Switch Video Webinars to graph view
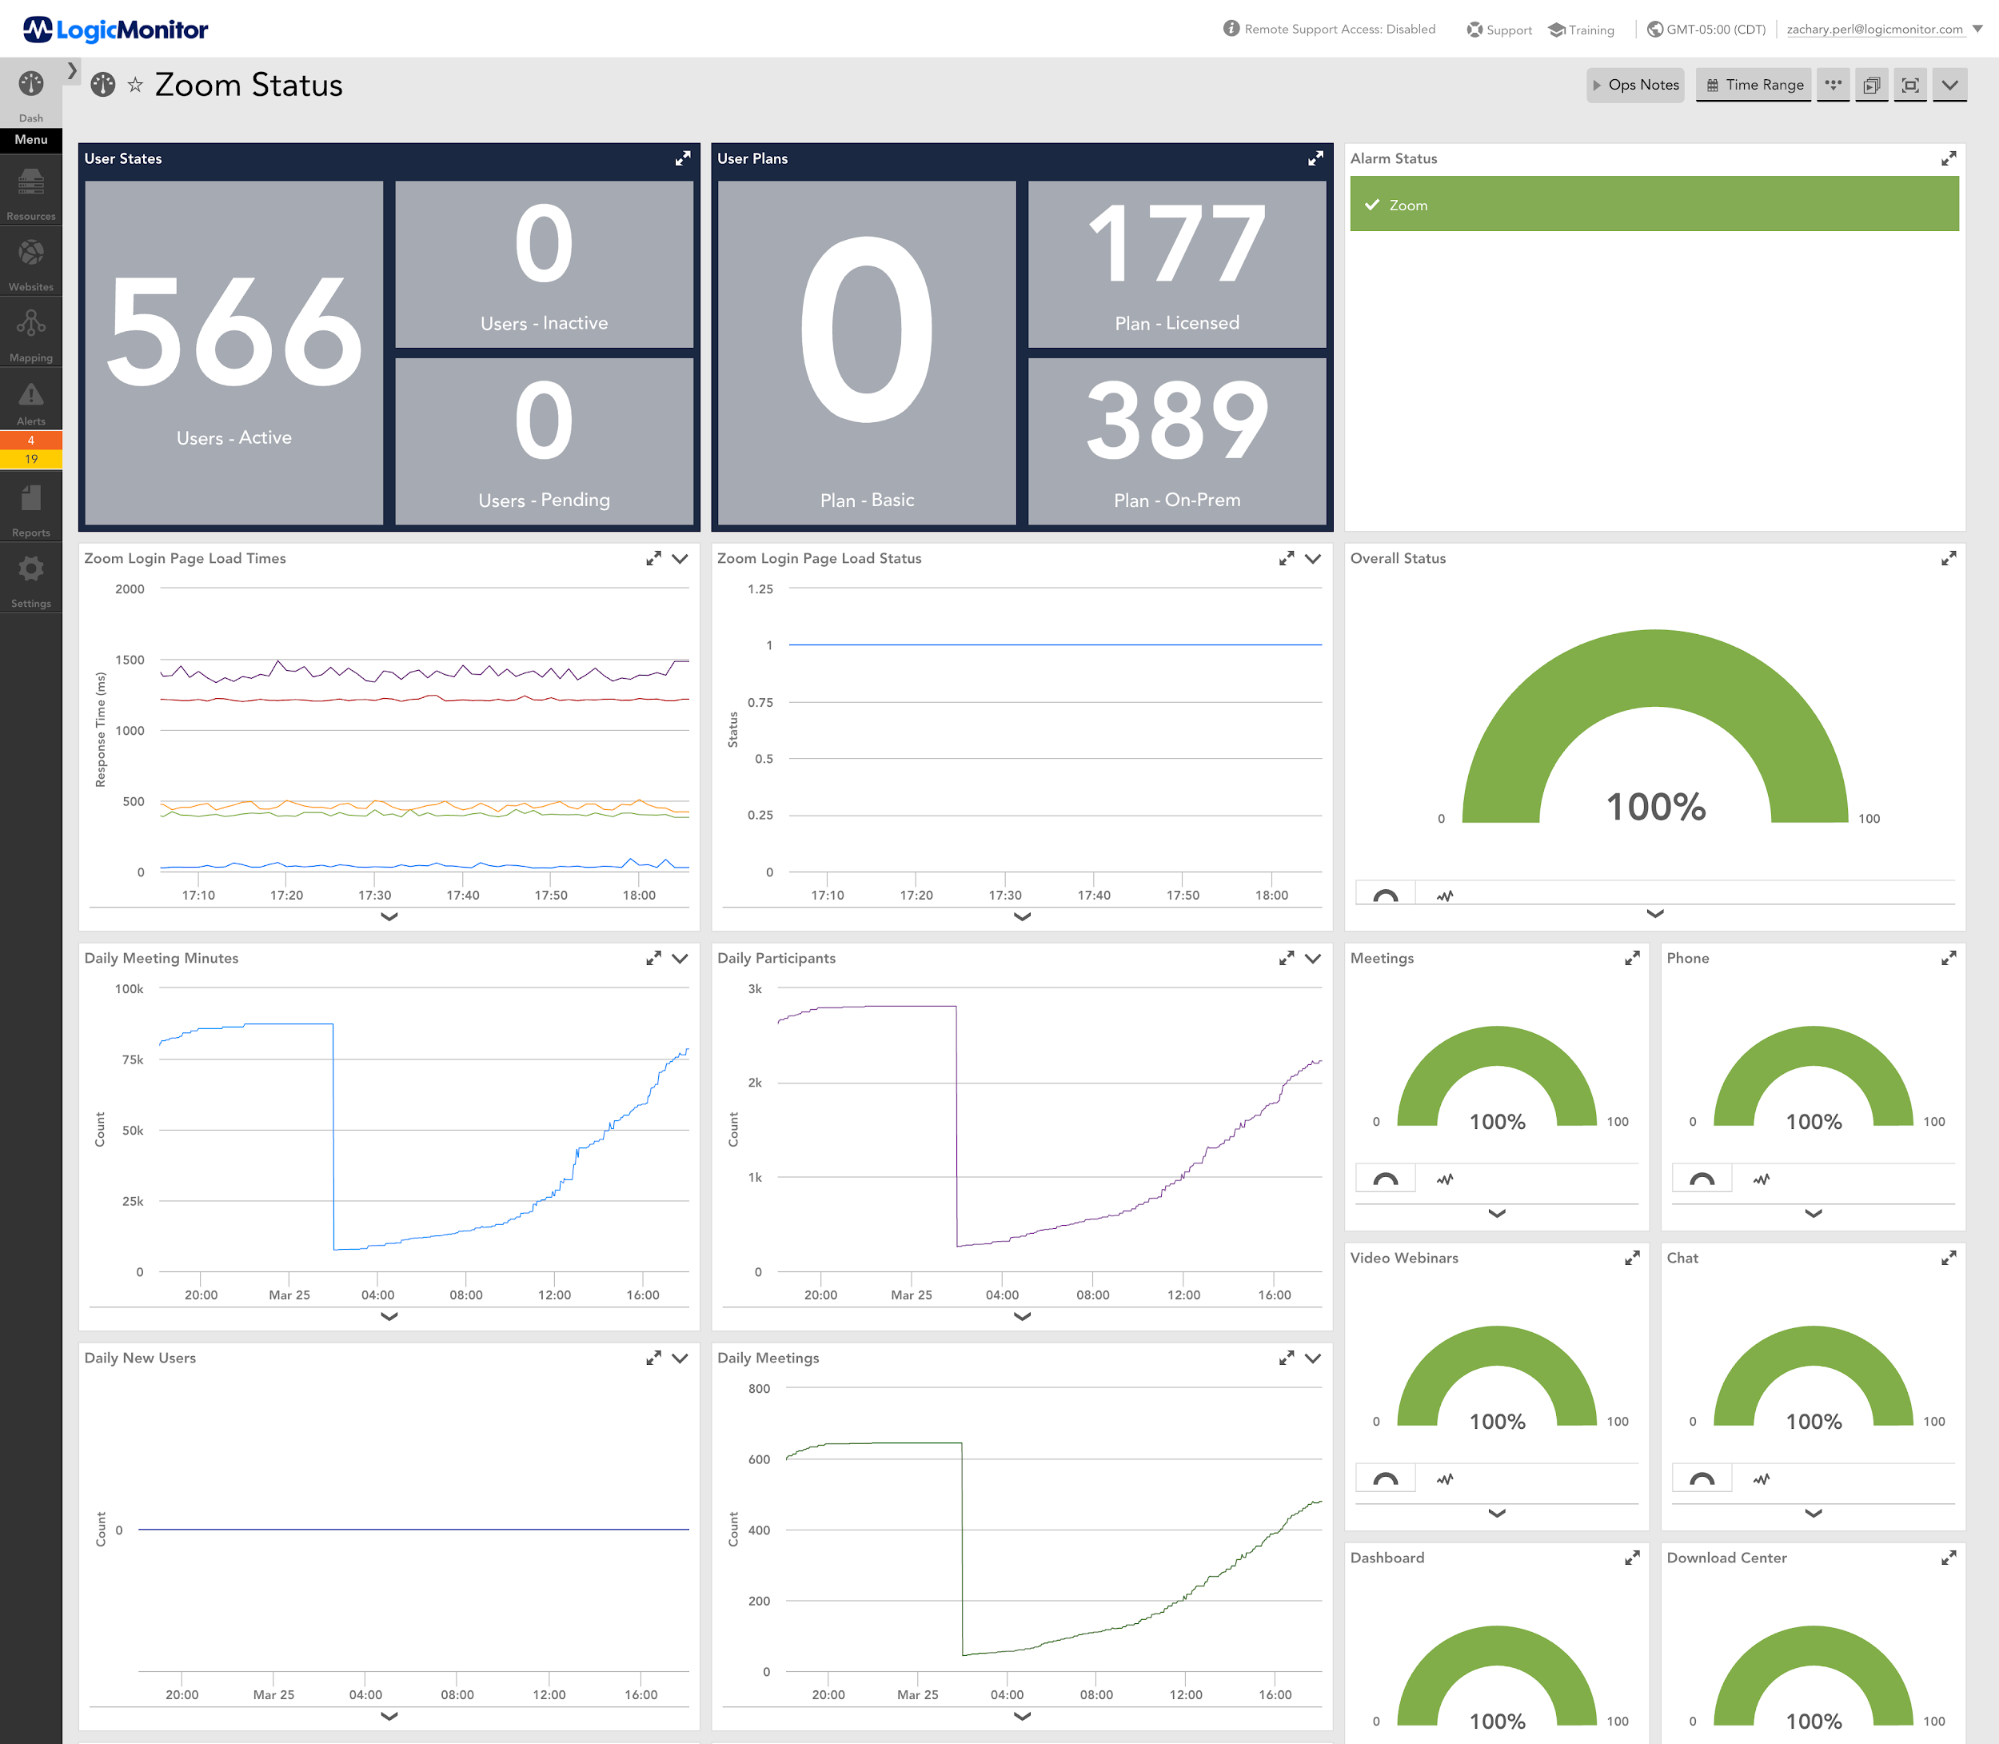 [1444, 1479]
